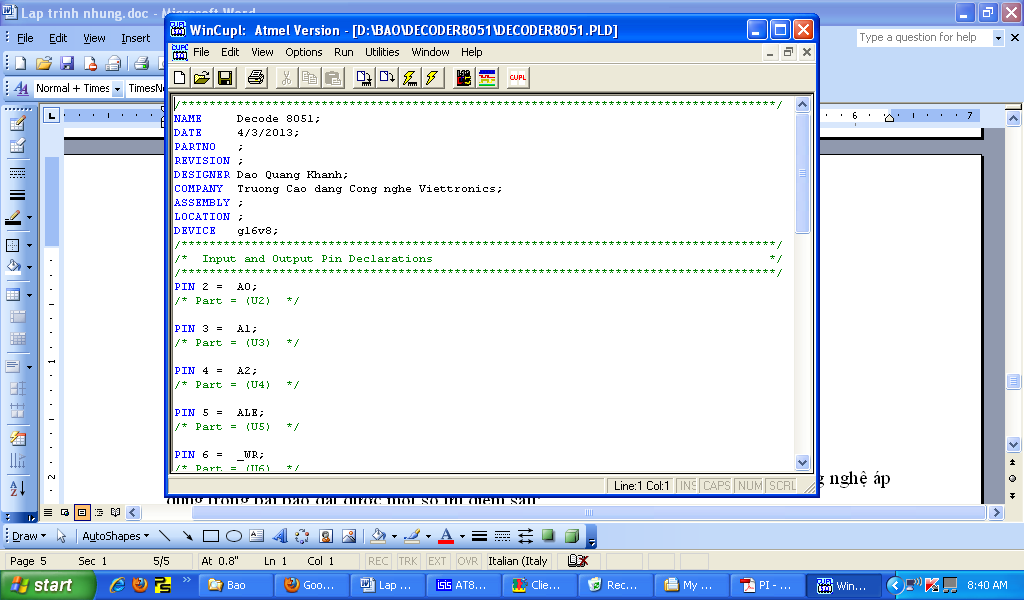Image resolution: width=1024 pixels, height=600 pixels.
Task: Click into the Type a question for help box
Action: pos(924,38)
